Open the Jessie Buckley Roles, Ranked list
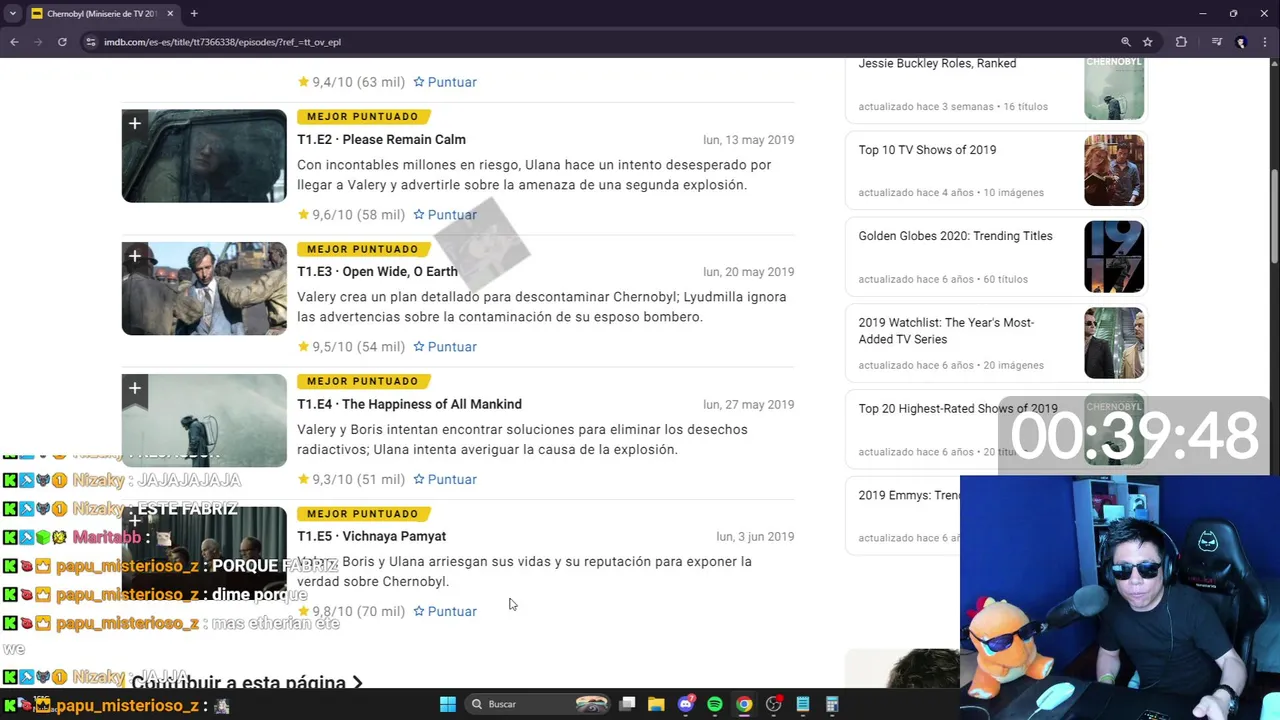Image resolution: width=1280 pixels, height=720 pixels. point(937,63)
